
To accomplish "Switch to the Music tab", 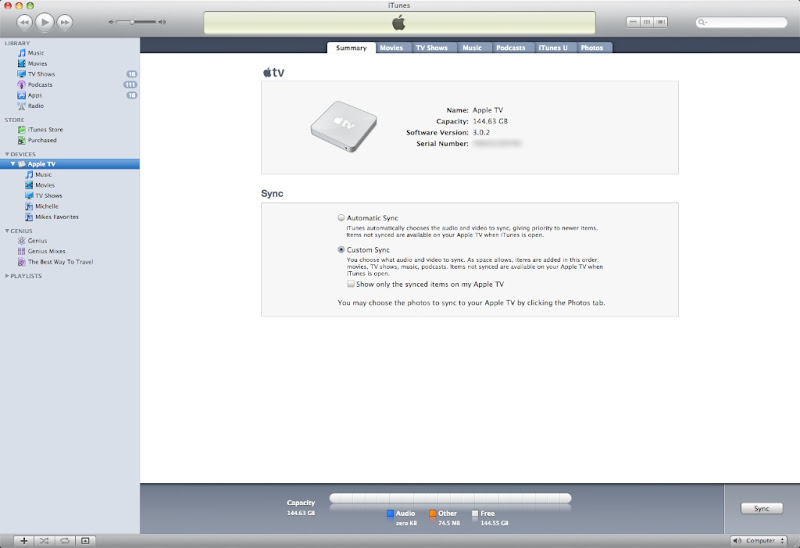I will [x=472, y=47].
